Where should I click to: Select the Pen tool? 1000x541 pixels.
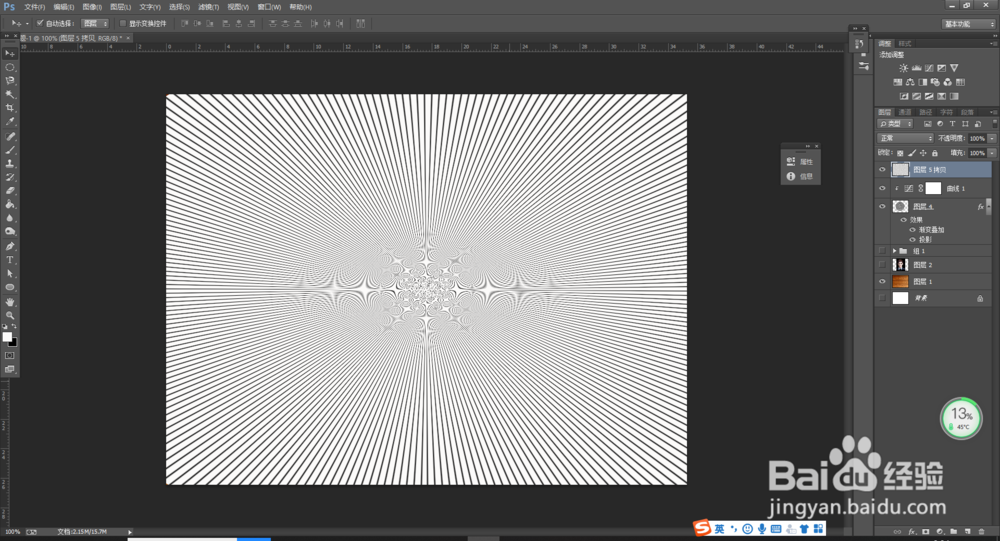[x=10, y=246]
